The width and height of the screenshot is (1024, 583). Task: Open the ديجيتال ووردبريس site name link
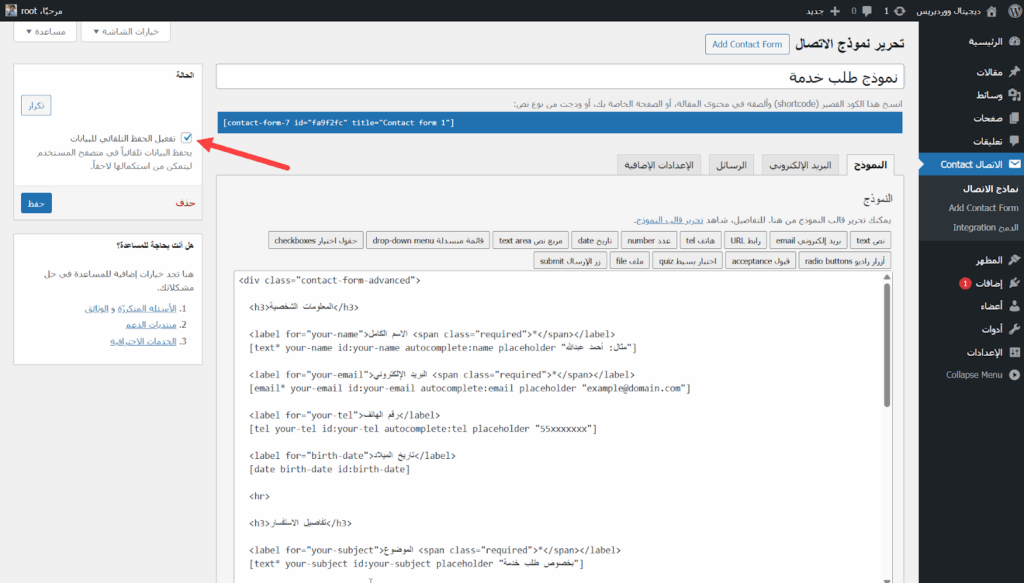(x=949, y=11)
